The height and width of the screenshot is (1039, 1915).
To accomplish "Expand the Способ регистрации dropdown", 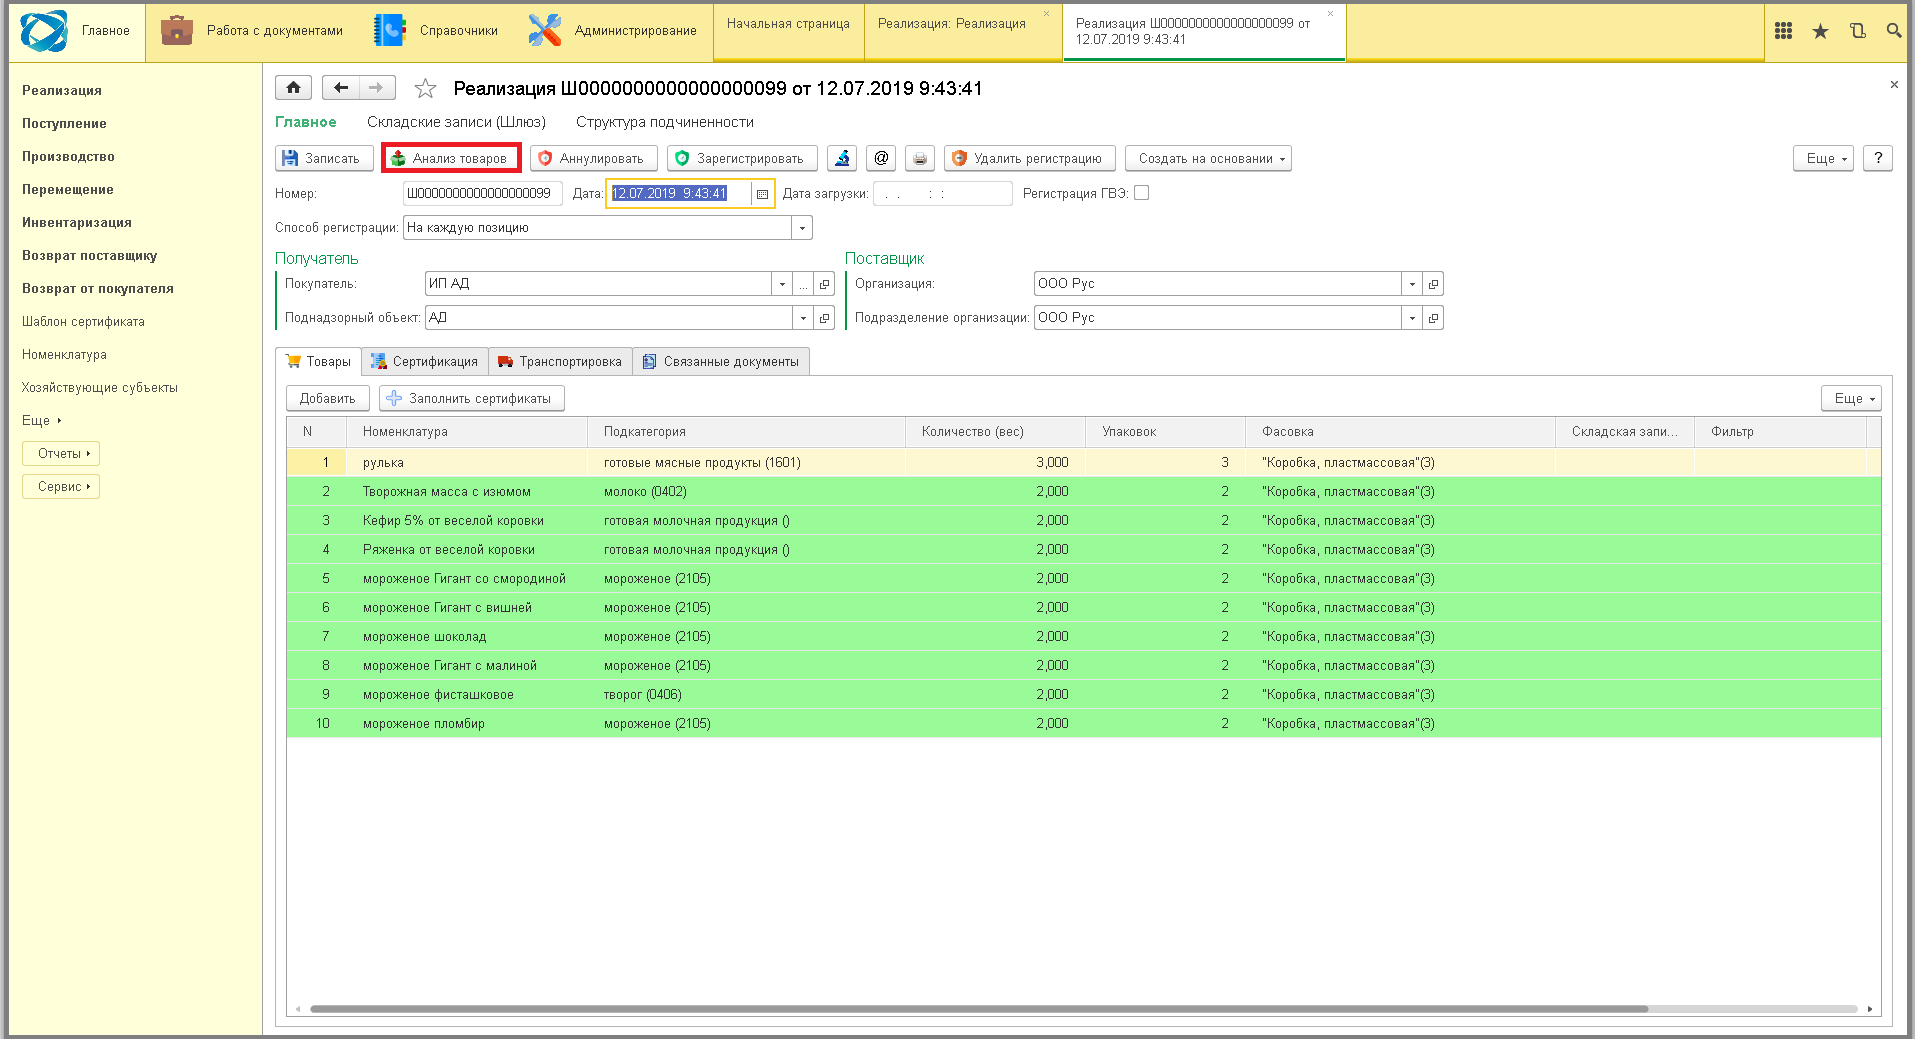I will (802, 228).
